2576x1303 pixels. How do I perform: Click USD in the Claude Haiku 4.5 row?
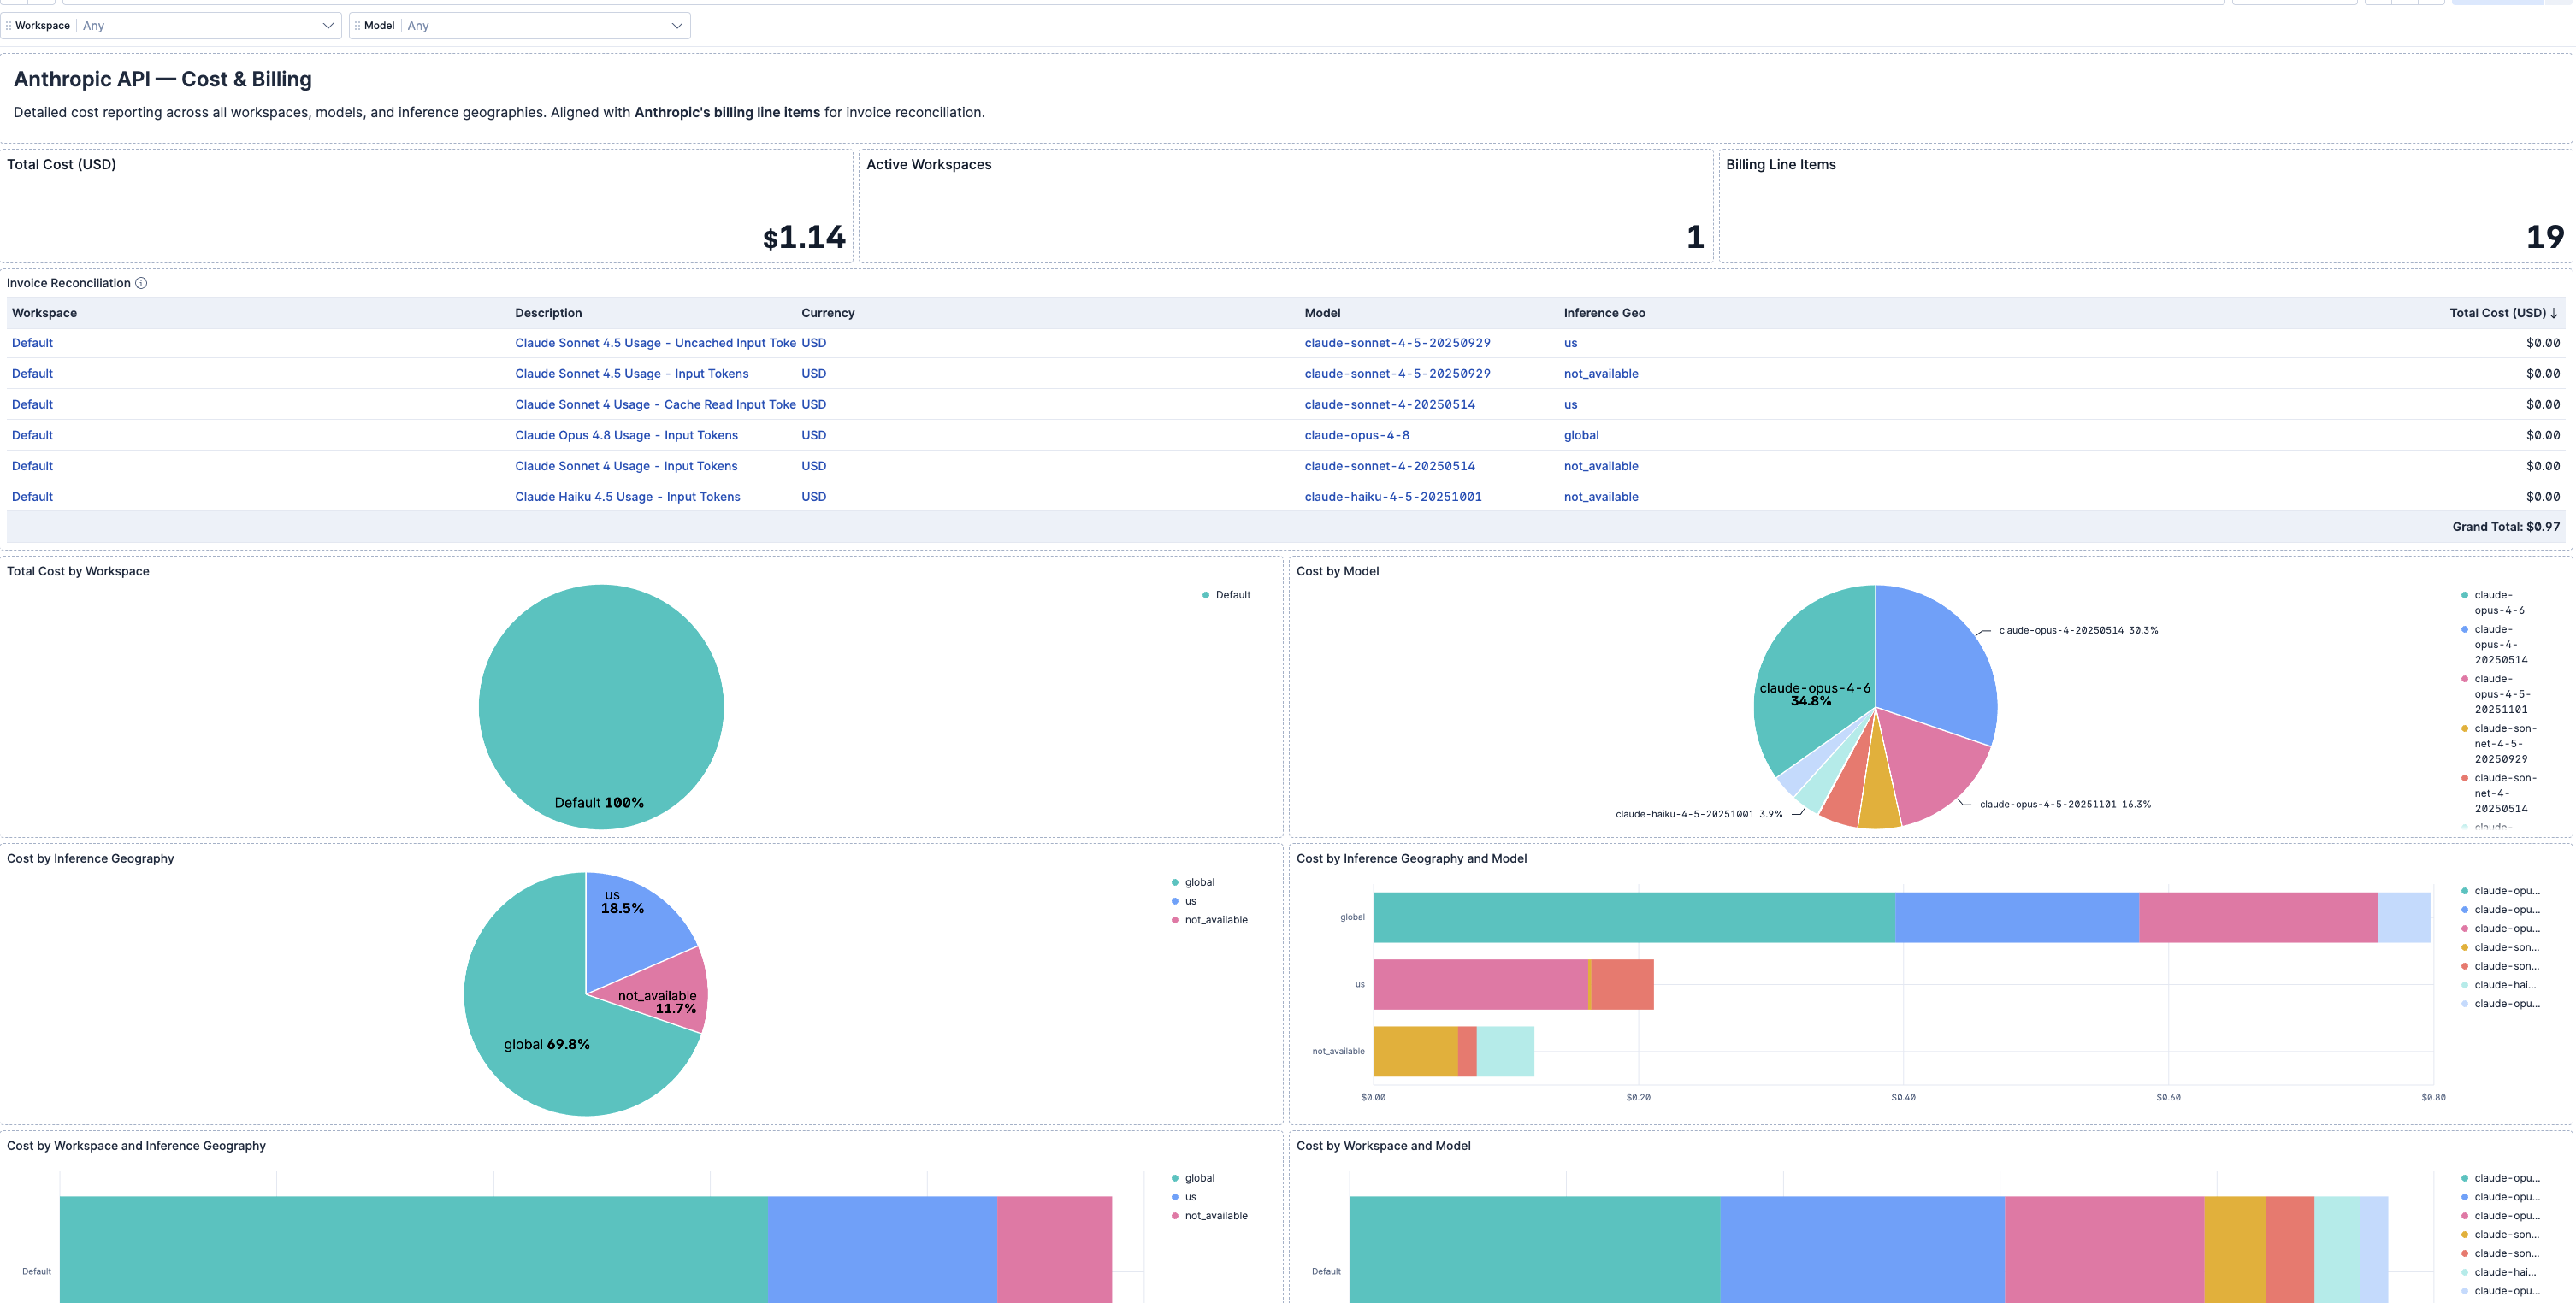click(x=813, y=497)
